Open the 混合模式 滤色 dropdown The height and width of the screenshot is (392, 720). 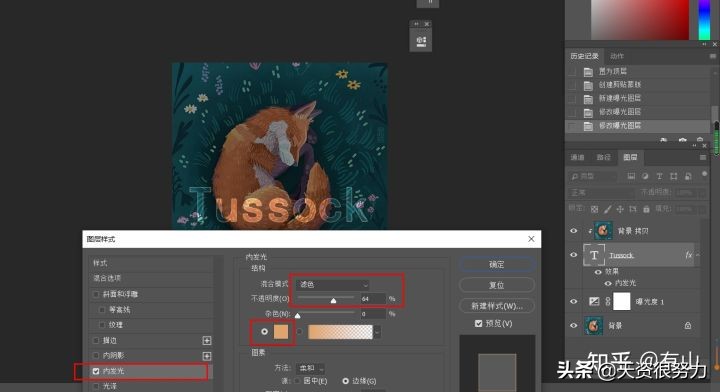(332, 285)
